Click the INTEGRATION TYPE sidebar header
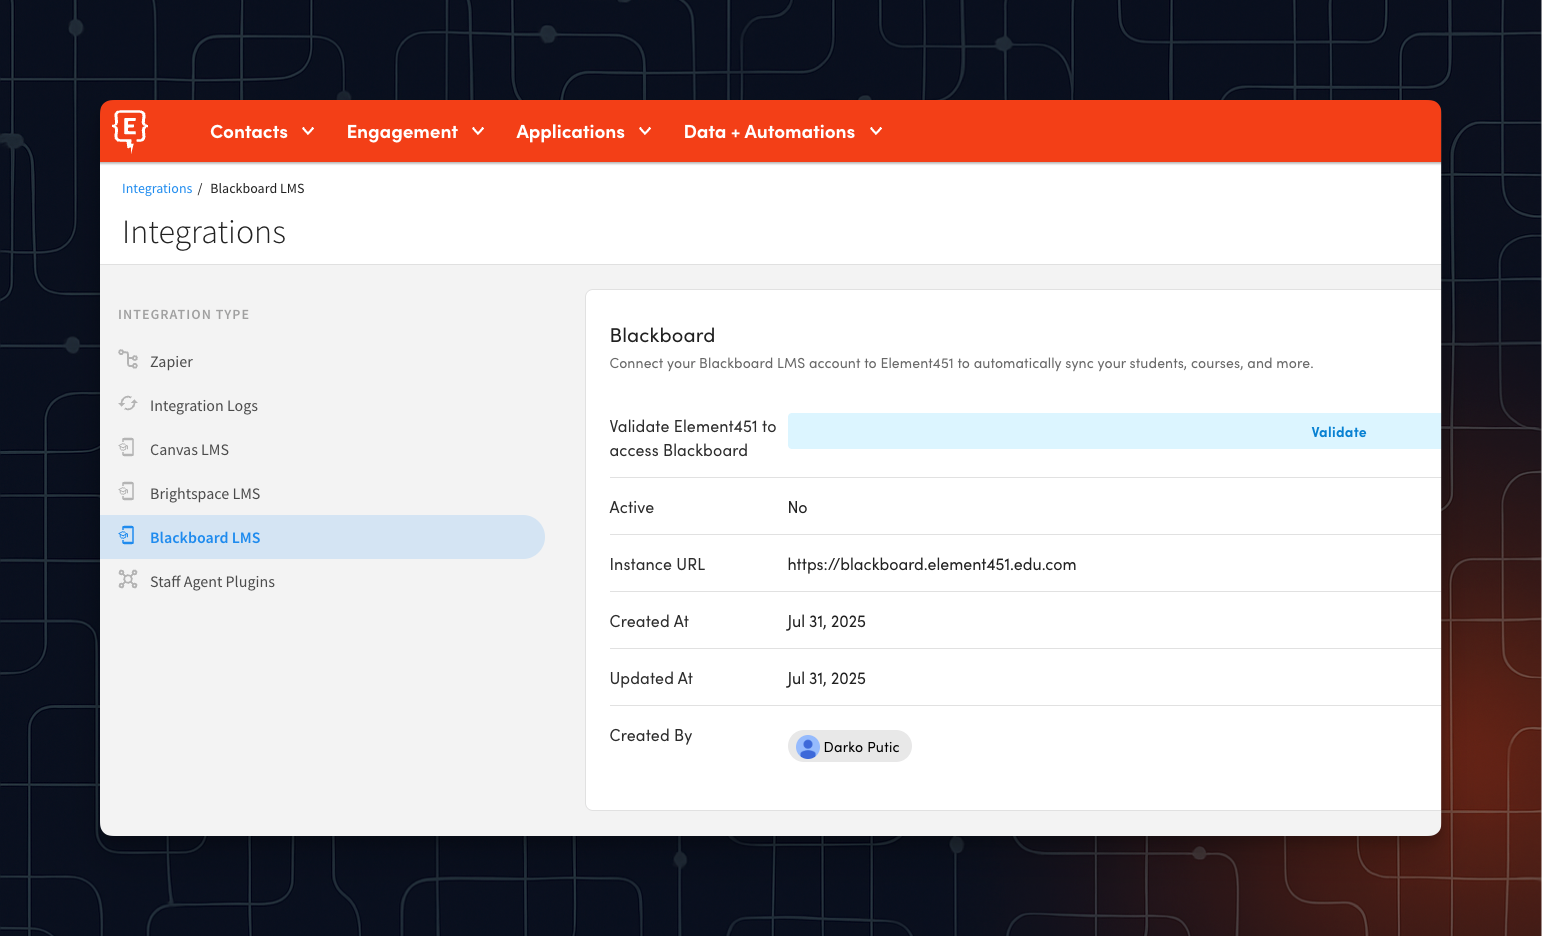Image resolution: width=1542 pixels, height=936 pixels. pyautogui.click(x=184, y=314)
